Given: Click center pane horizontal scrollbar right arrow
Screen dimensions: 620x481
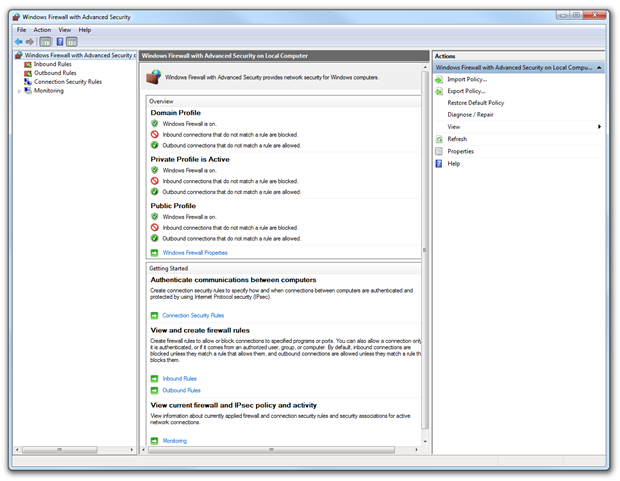Looking at the screenshot, I should coord(416,450).
